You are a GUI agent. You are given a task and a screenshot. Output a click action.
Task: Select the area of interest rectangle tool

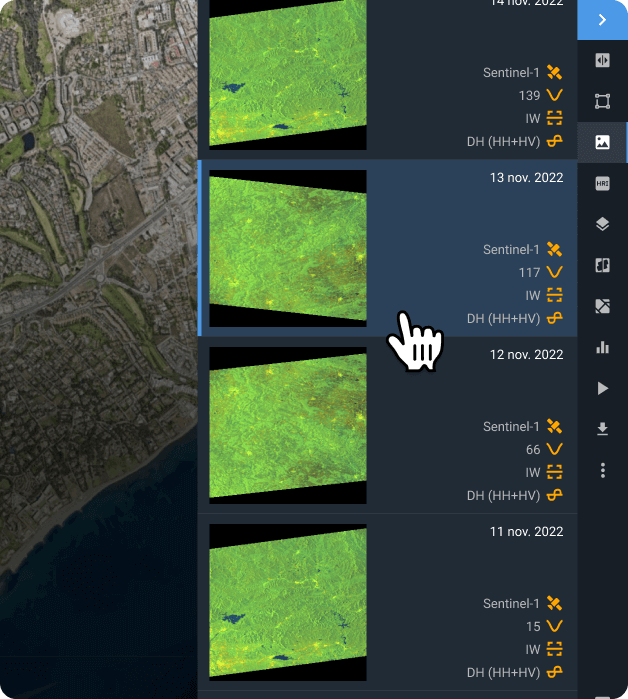coord(602,101)
